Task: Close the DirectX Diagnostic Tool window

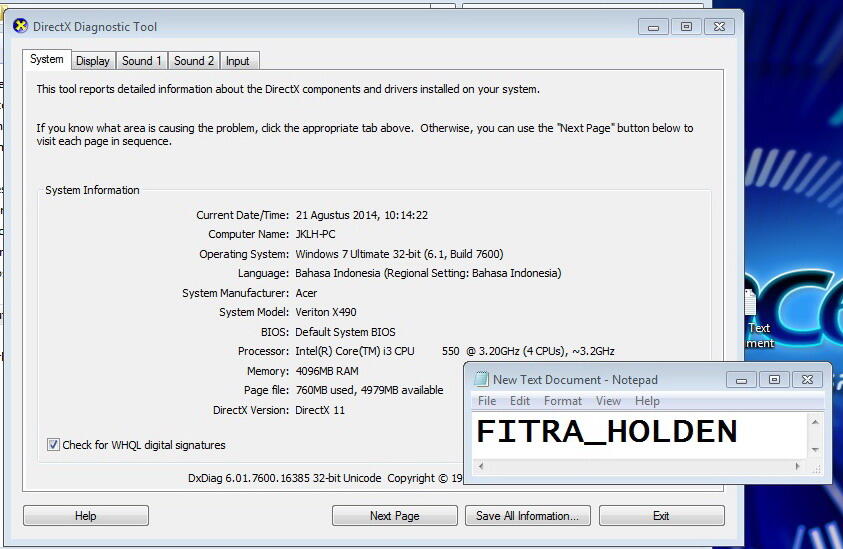Action: (x=719, y=26)
